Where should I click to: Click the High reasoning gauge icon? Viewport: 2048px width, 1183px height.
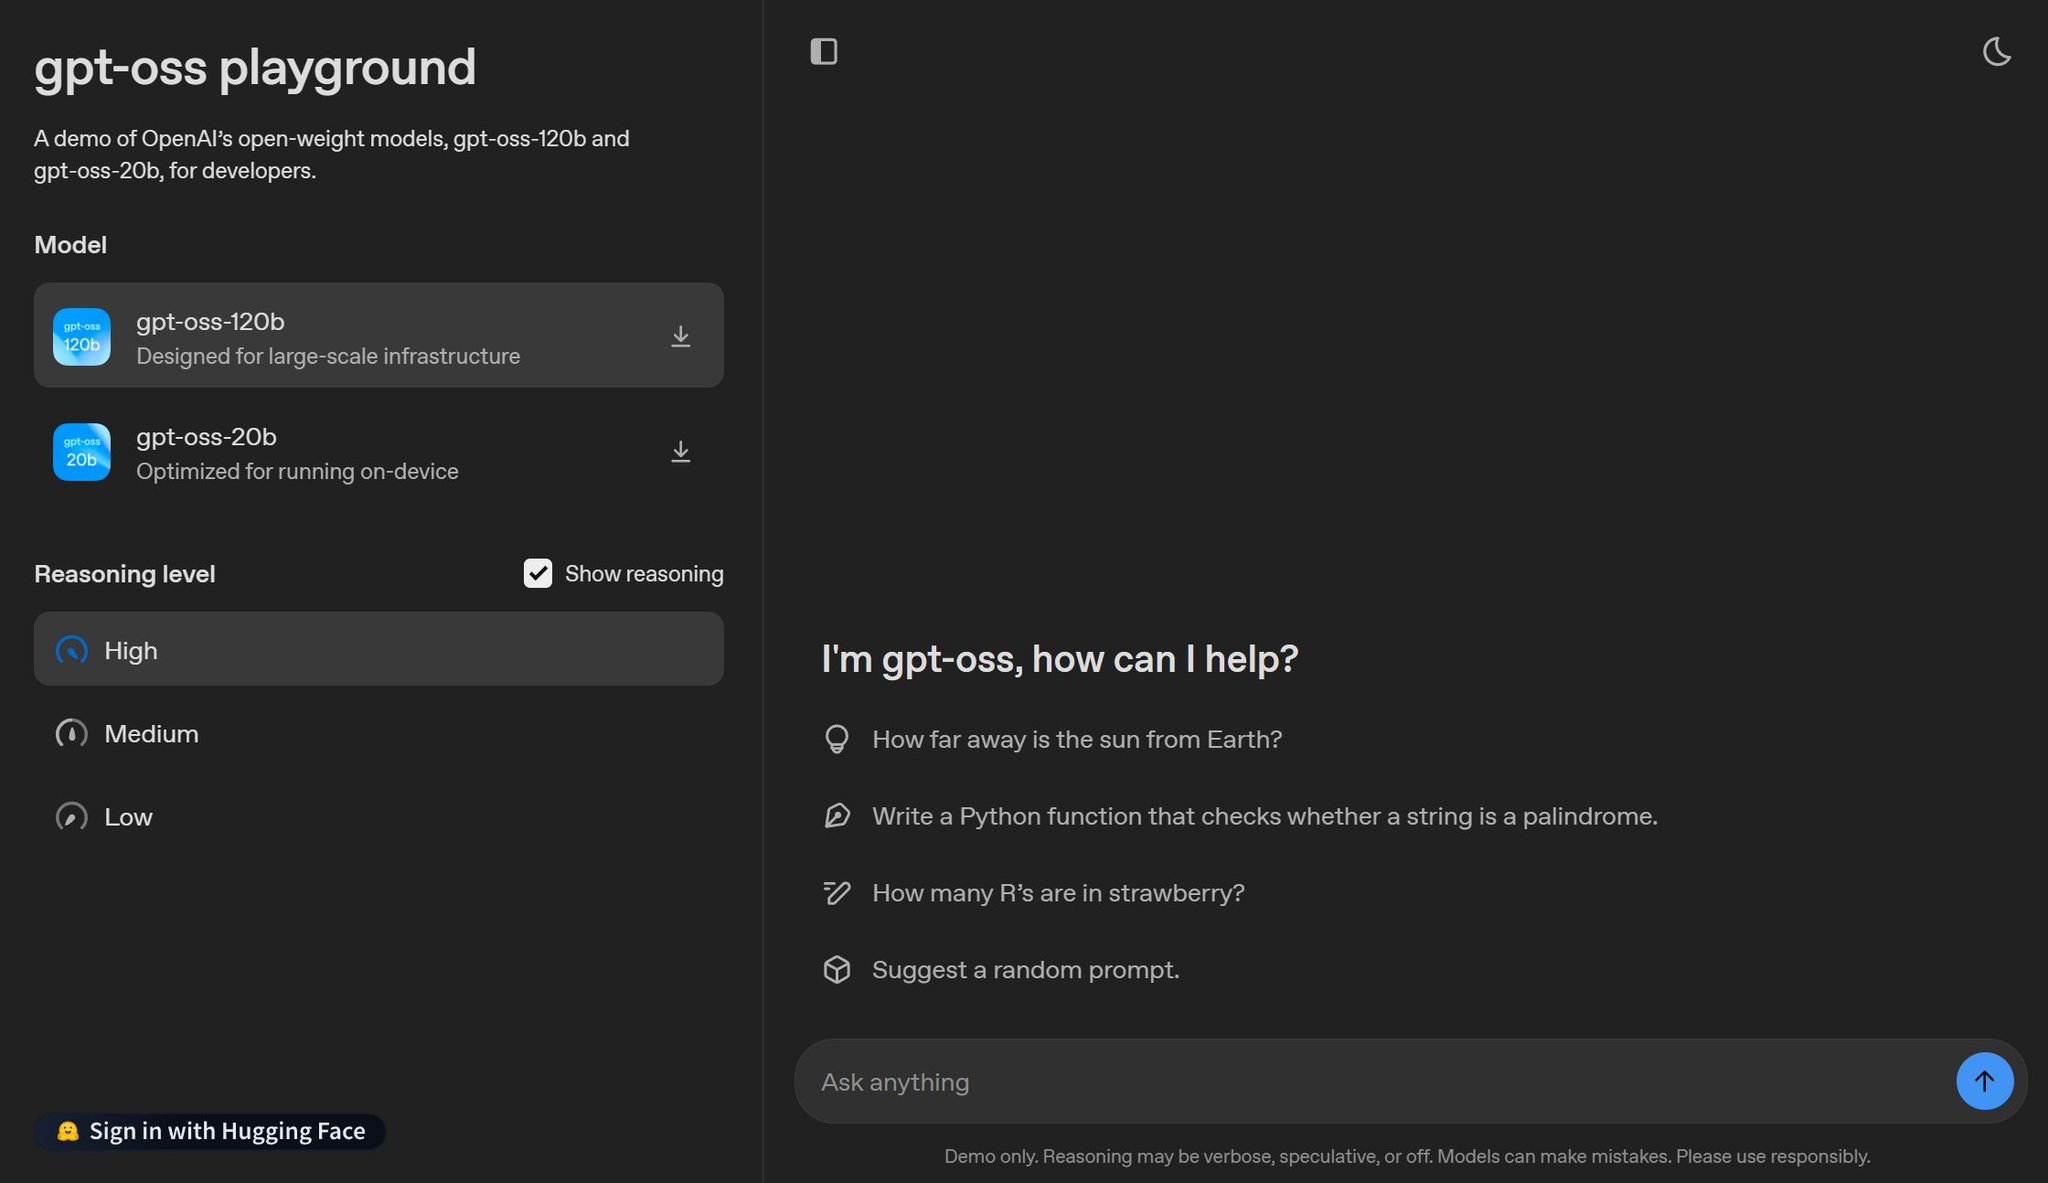71,651
